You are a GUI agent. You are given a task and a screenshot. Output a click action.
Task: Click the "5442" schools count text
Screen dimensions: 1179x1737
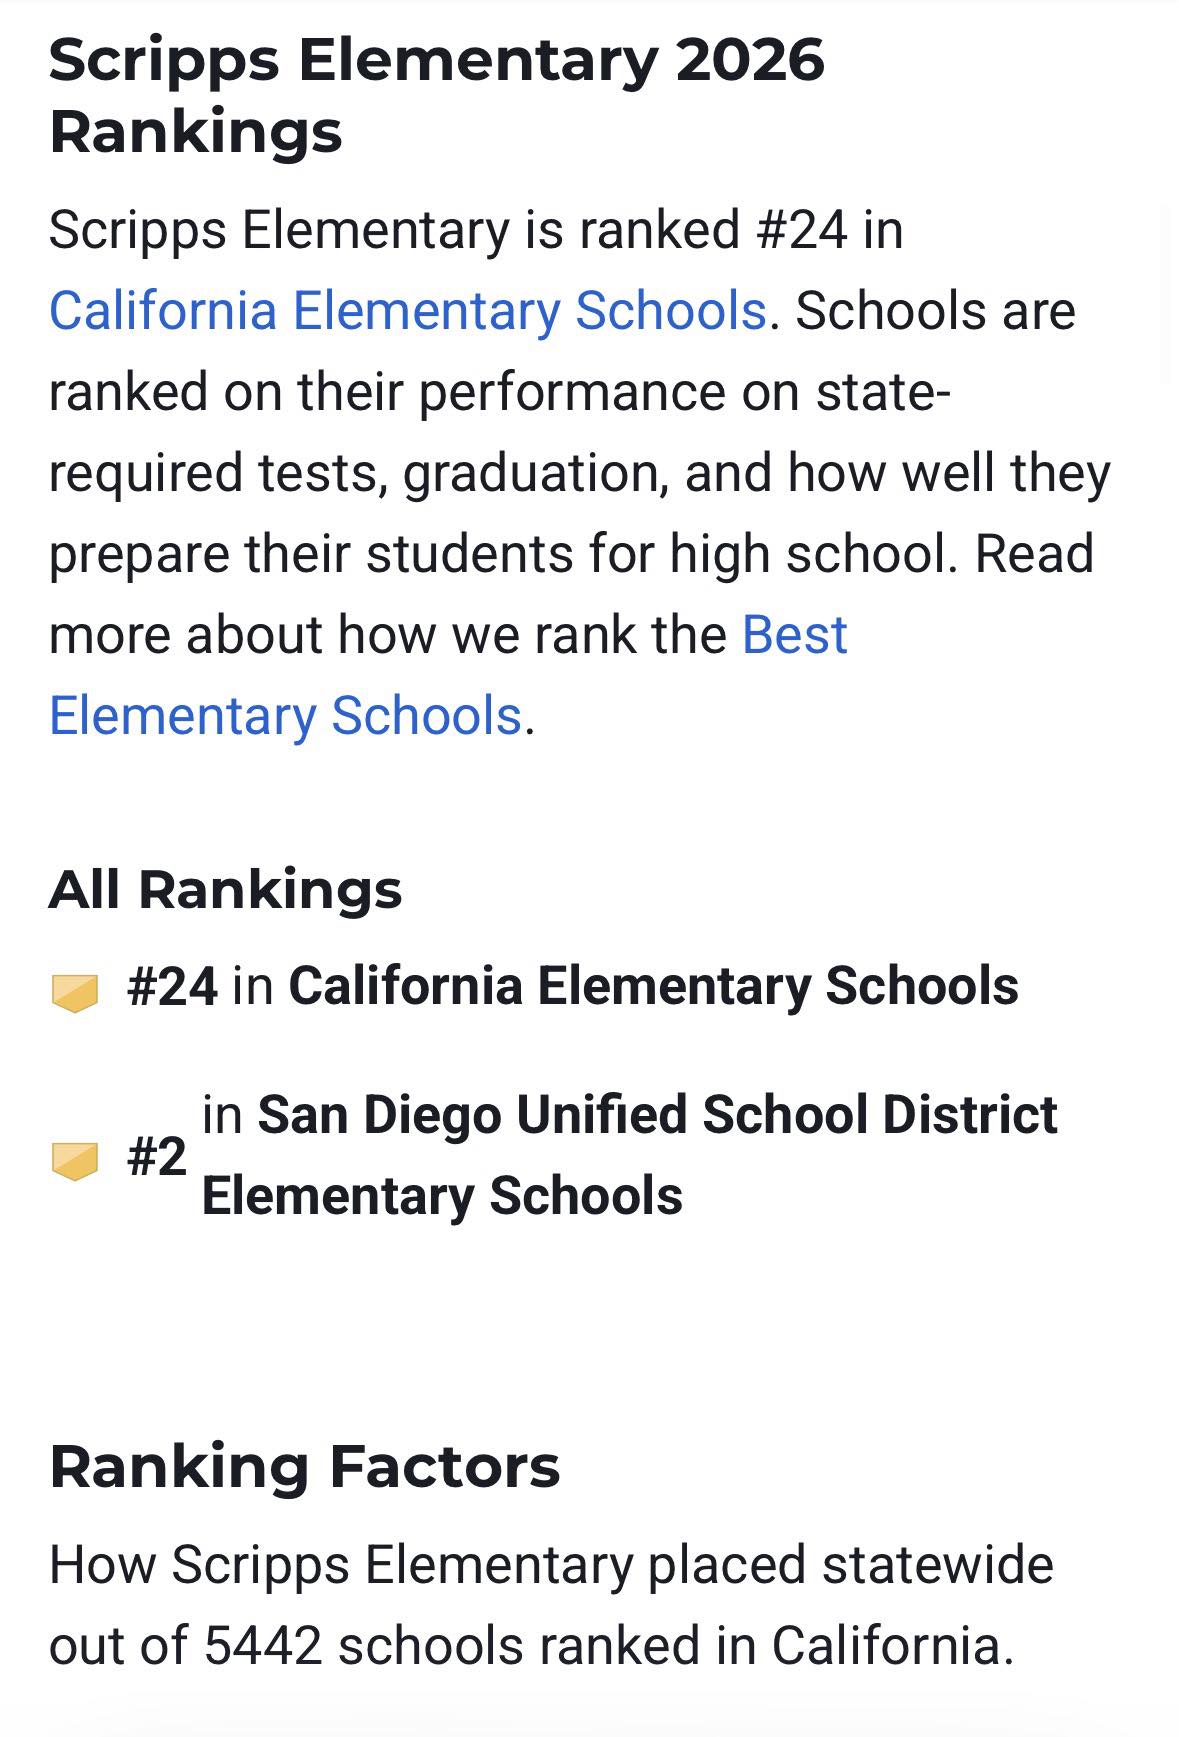[x=263, y=1646]
